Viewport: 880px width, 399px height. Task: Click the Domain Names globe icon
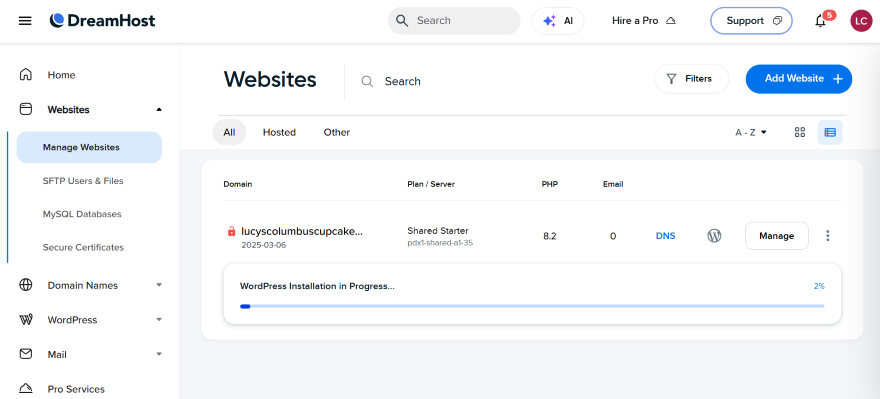point(25,285)
